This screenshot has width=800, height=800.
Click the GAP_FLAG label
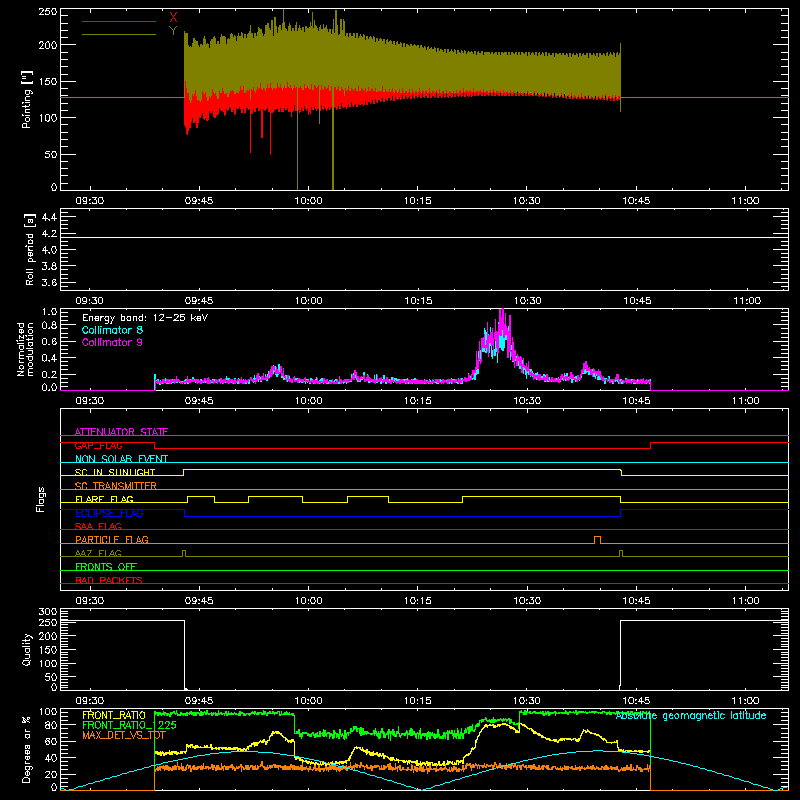tap(98, 445)
